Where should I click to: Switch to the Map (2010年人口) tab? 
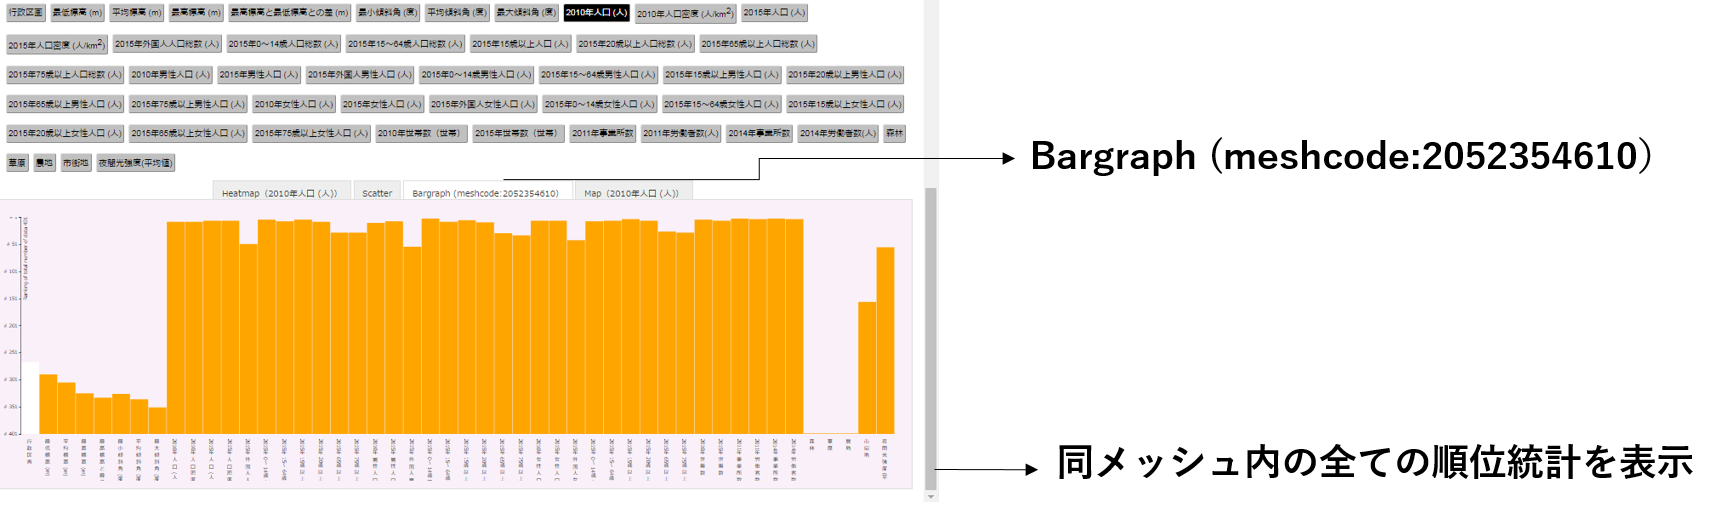pyautogui.click(x=631, y=193)
